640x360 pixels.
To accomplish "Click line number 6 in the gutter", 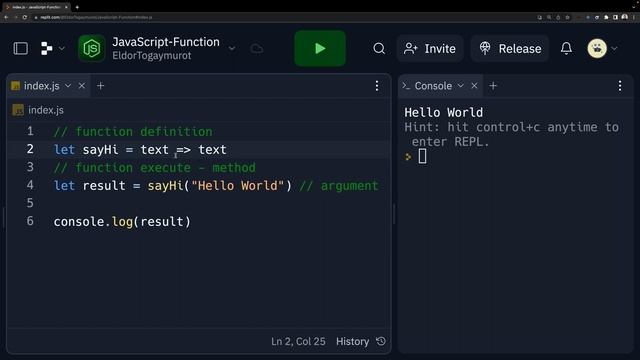I will tap(30, 221).
